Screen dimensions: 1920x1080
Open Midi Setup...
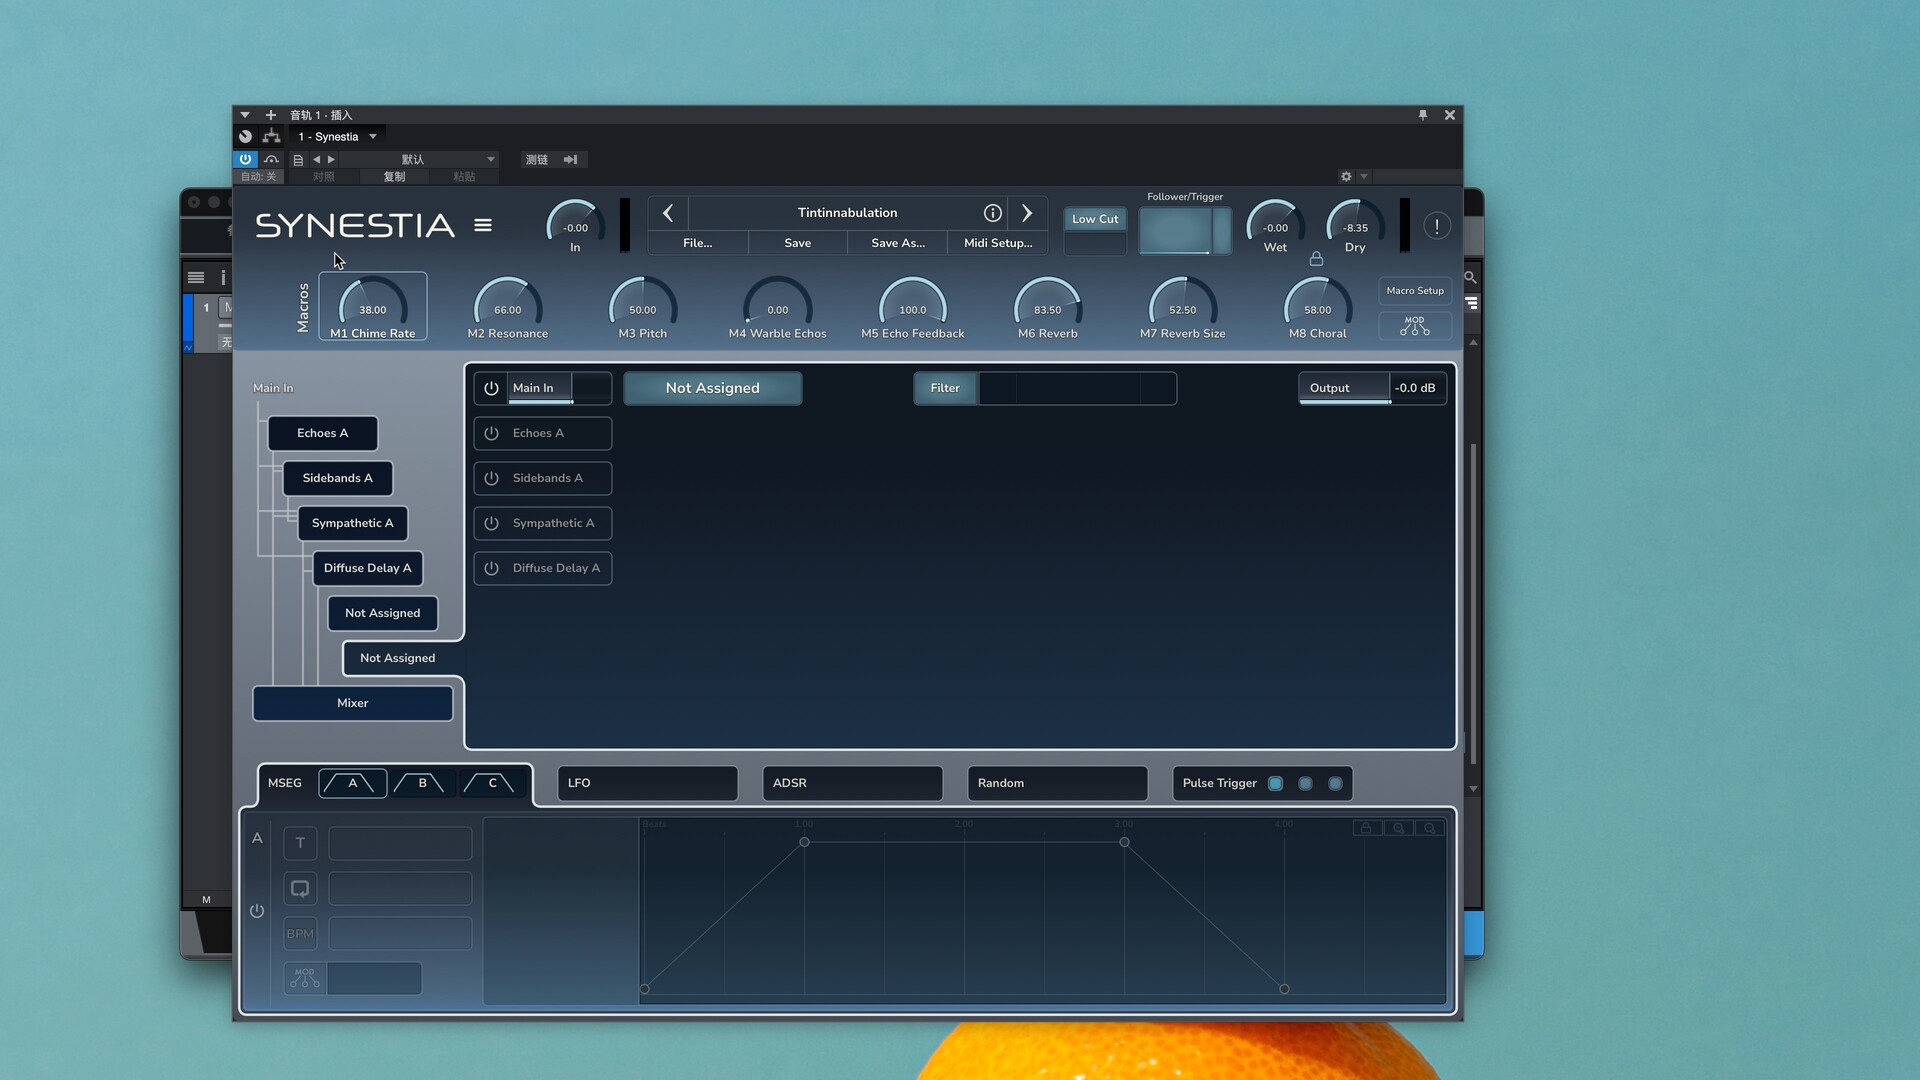998,243
